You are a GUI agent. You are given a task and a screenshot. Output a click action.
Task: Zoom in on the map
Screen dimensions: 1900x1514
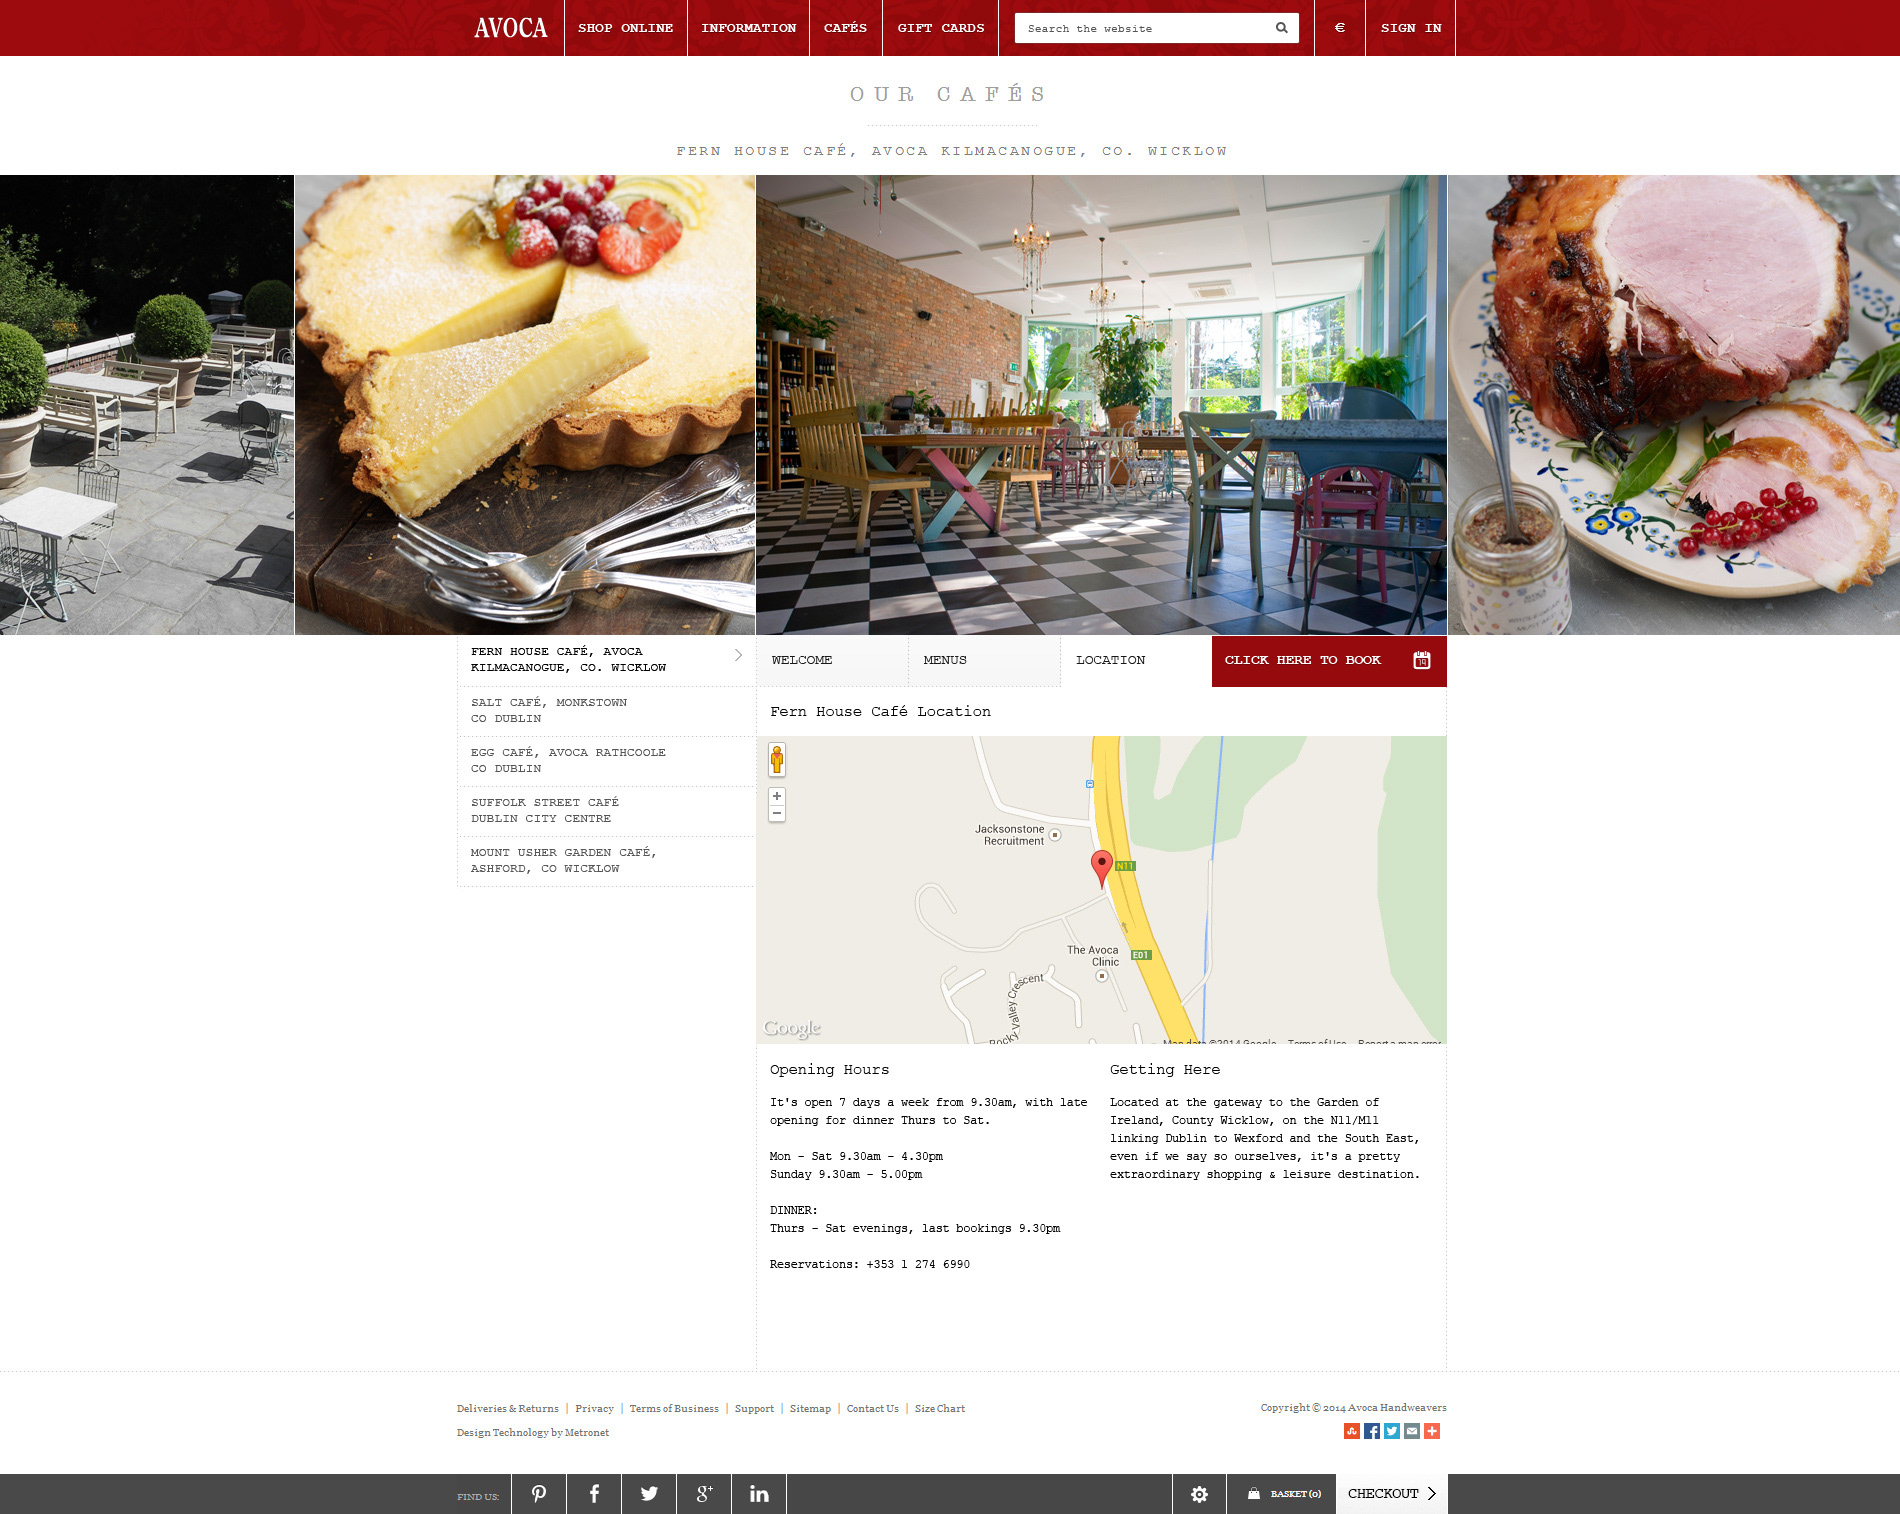[777, 796]
